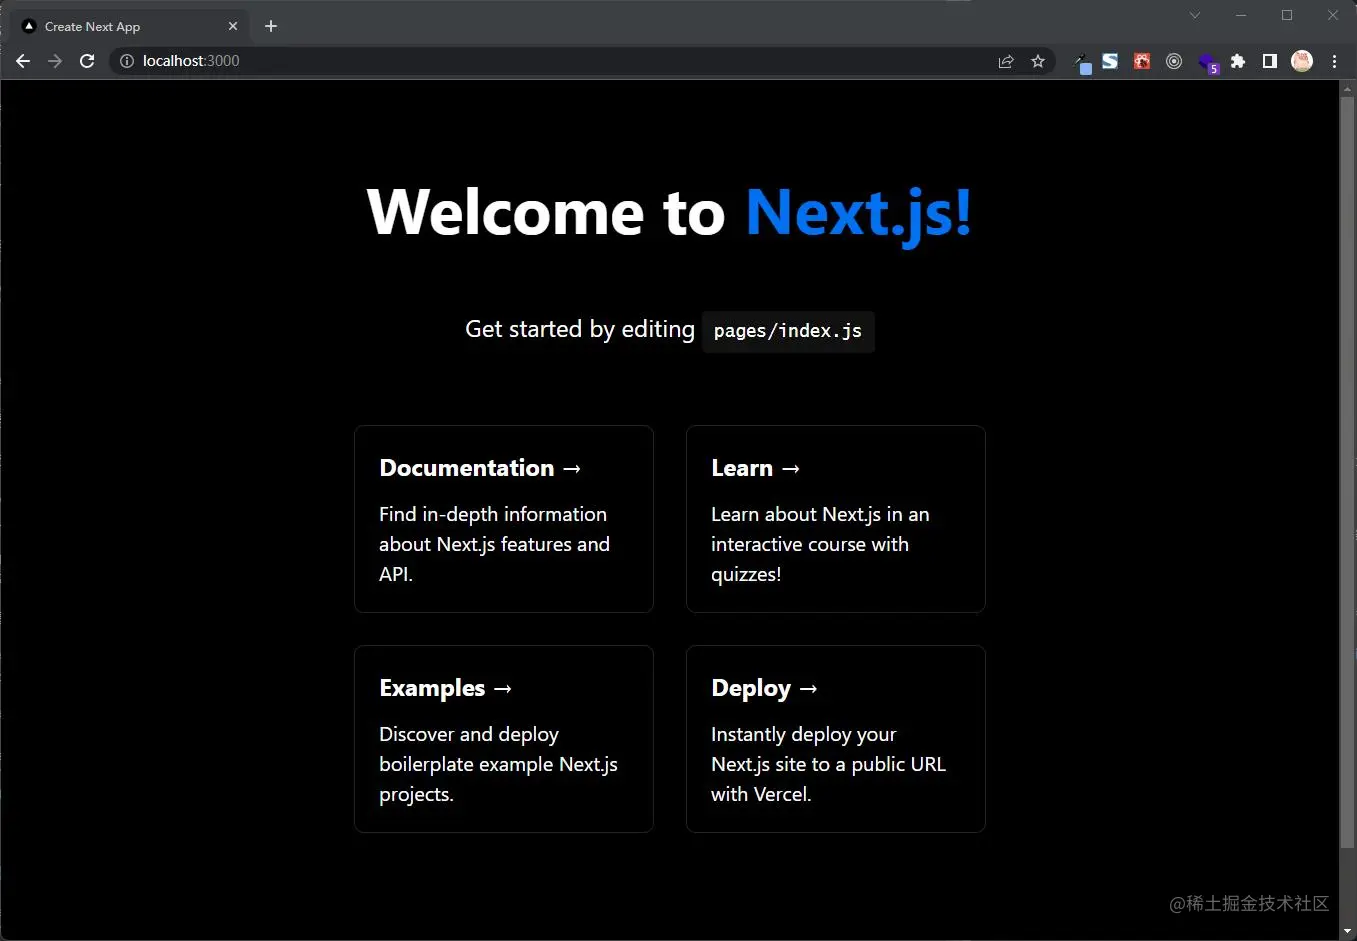Screen dimensions: 1357x941
Task: Reload the localhost page
Action: [87, 61]
